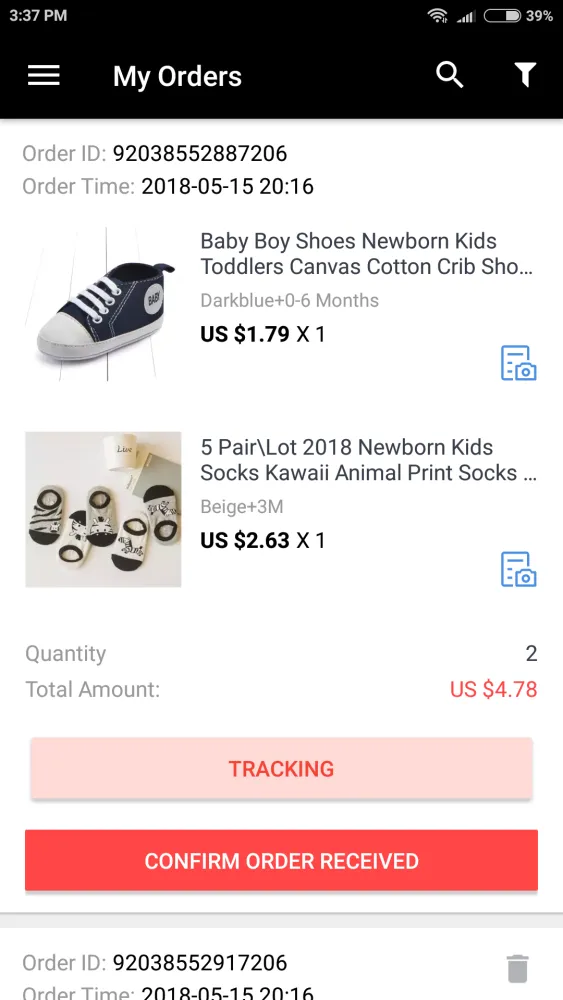Open the navy baby shoe thumbnail
This screenshot has height=1000, width=563.
(x=103, y=304)
